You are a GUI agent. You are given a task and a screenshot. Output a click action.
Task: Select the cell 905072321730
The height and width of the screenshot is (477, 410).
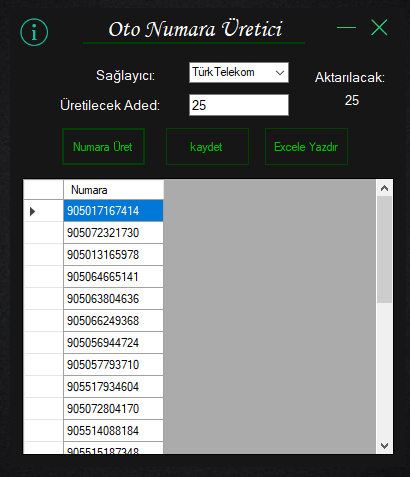click(113, 233)
